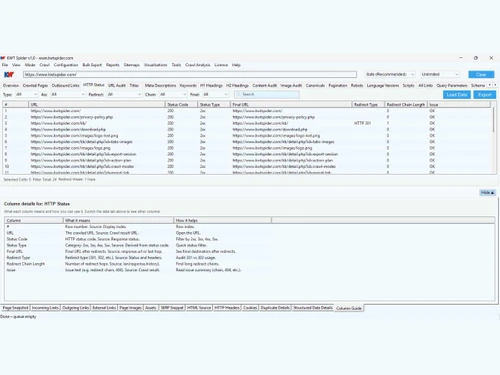This screenshot has width=500, height=375.
Task: Click the Export button
Action: [485, 95]
